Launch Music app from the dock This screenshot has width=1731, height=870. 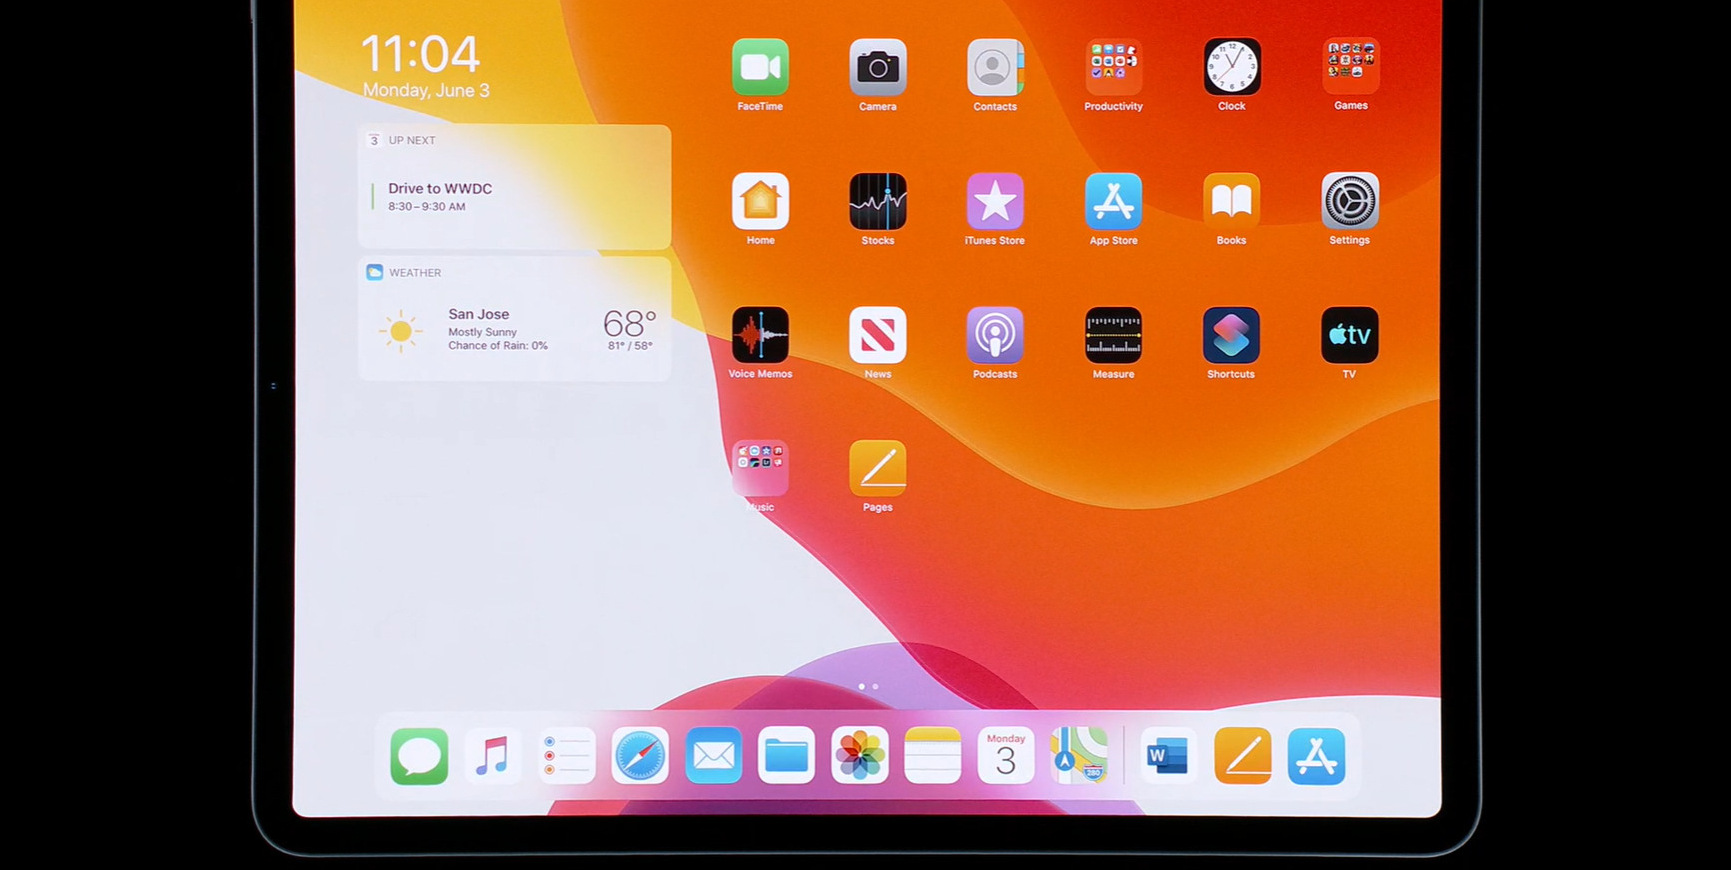pos(493,756)
